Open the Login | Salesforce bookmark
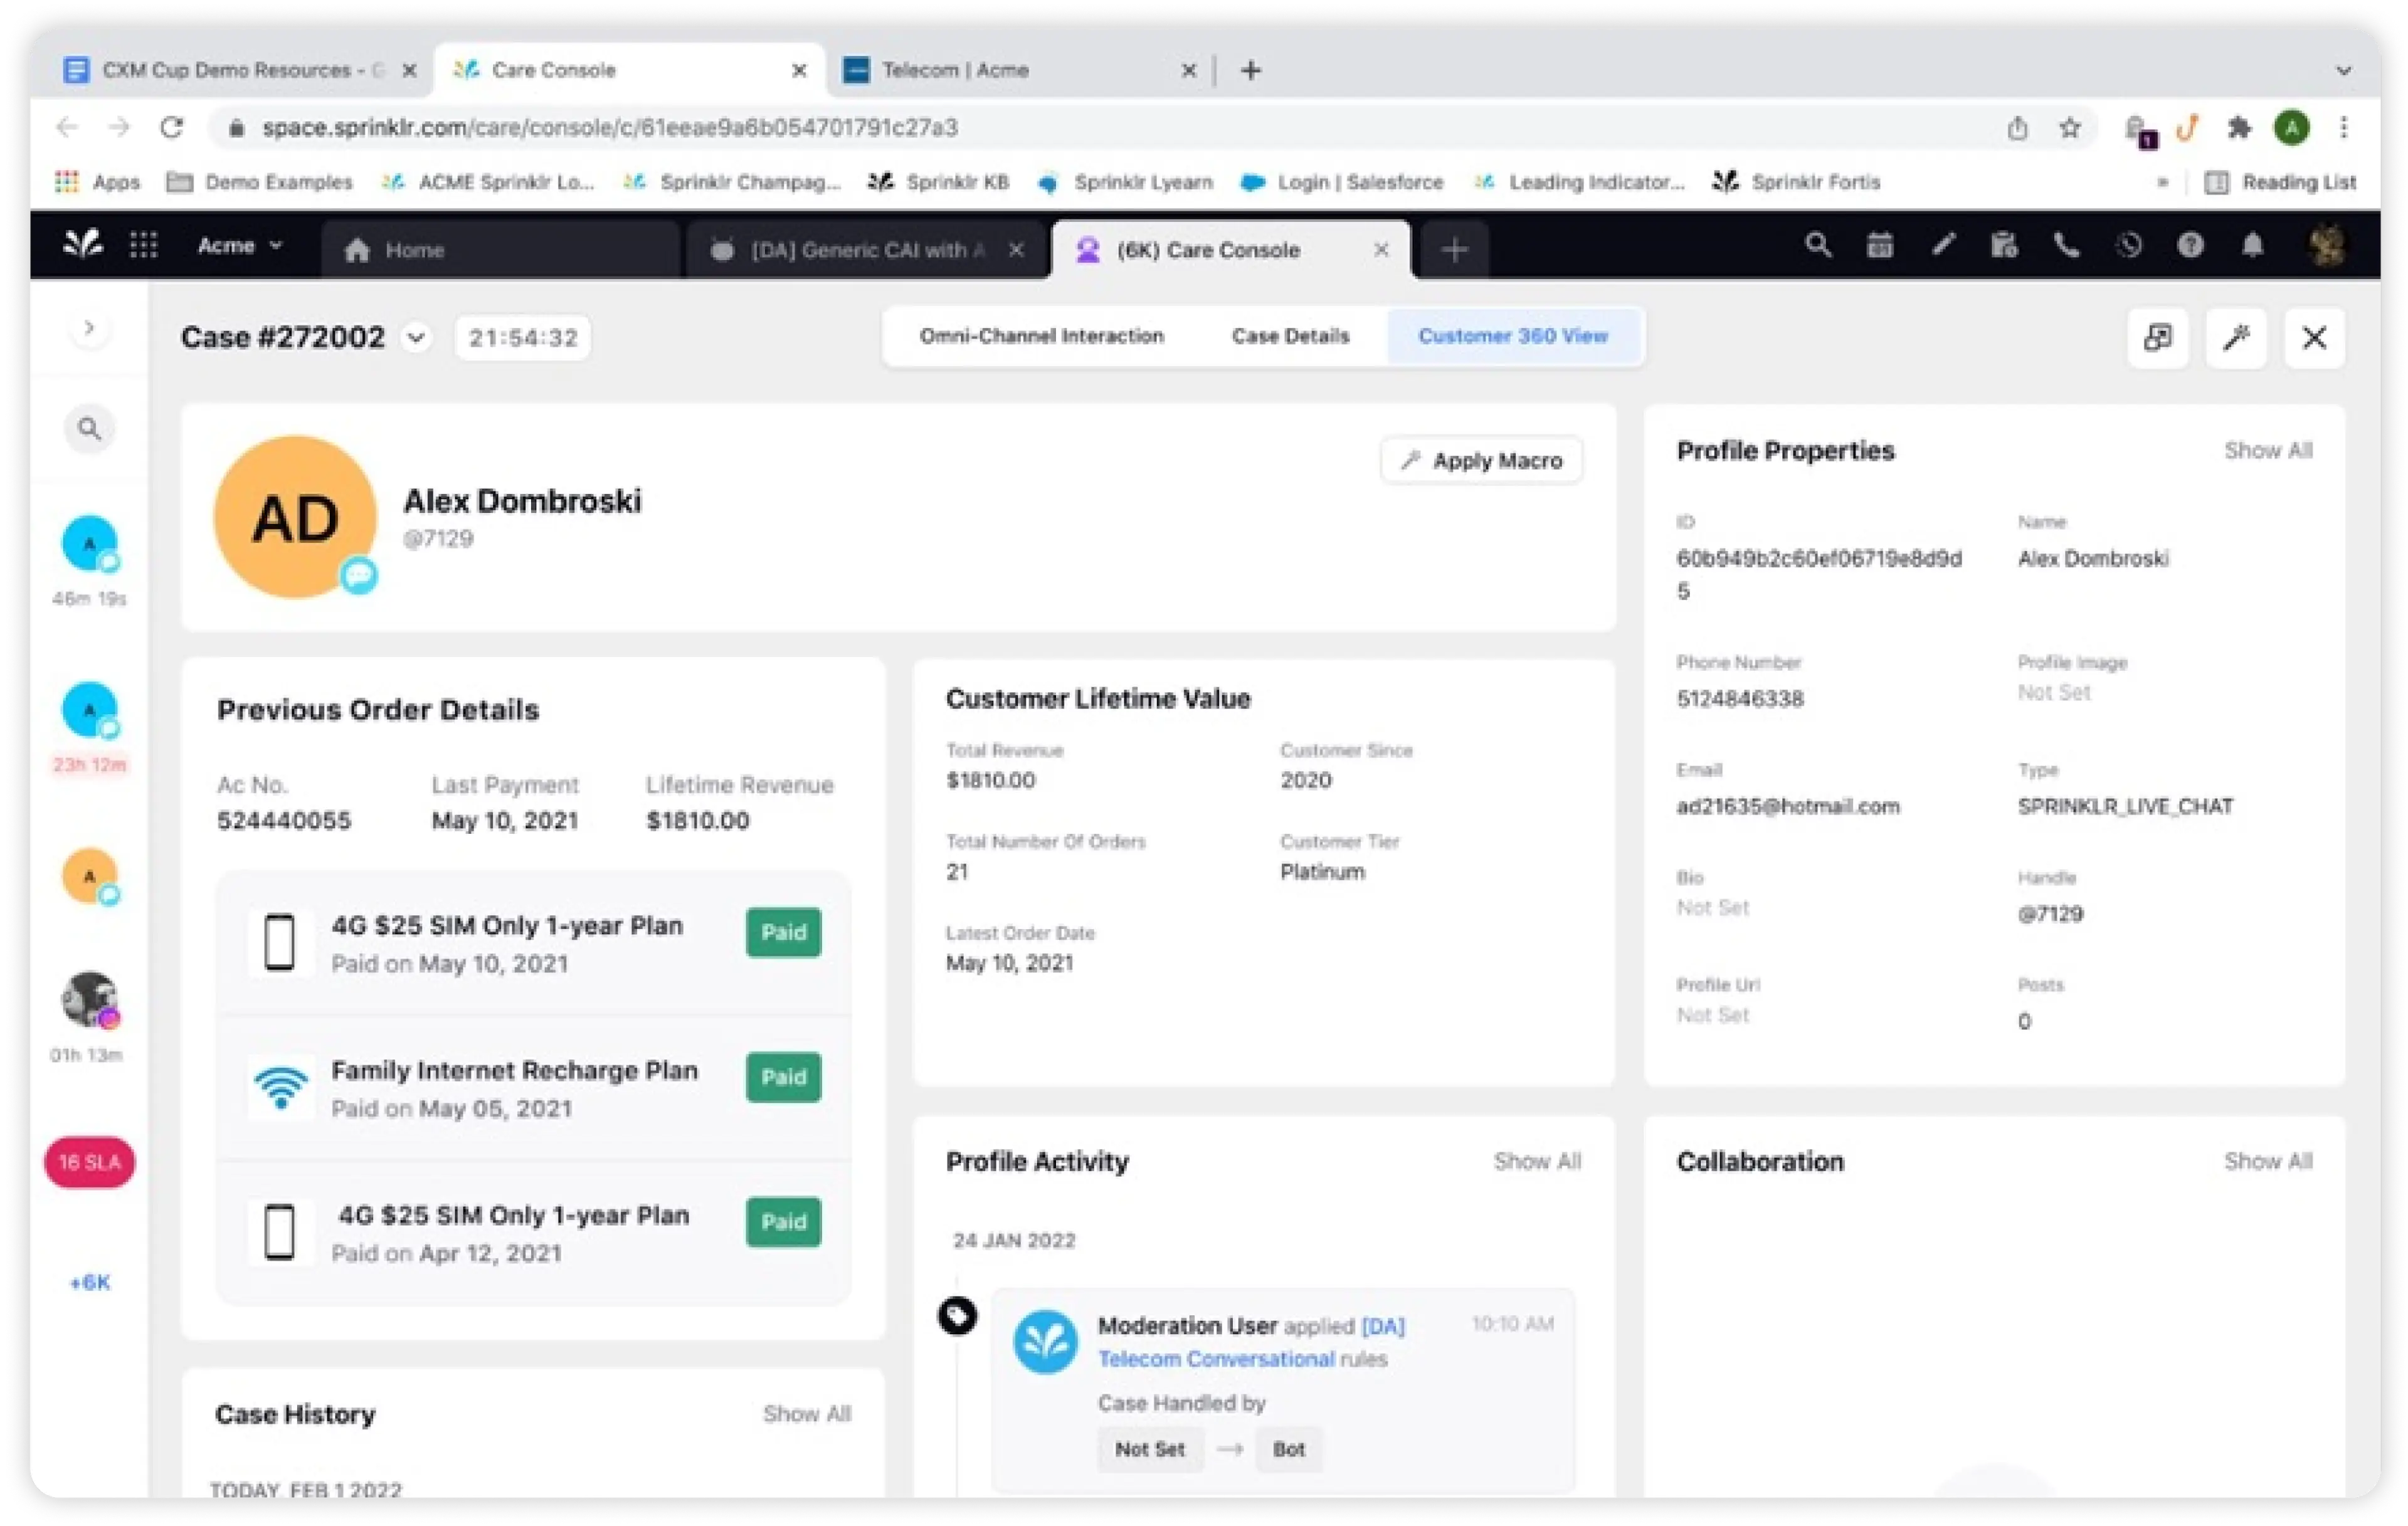The width and height of the screenshot is (2408, 1526). coord(1342,182)
